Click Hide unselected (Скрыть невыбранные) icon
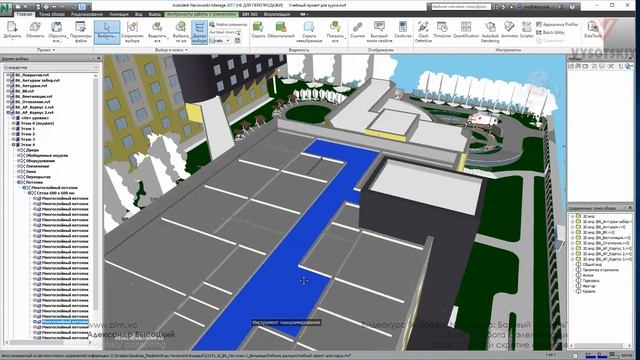 309,32
